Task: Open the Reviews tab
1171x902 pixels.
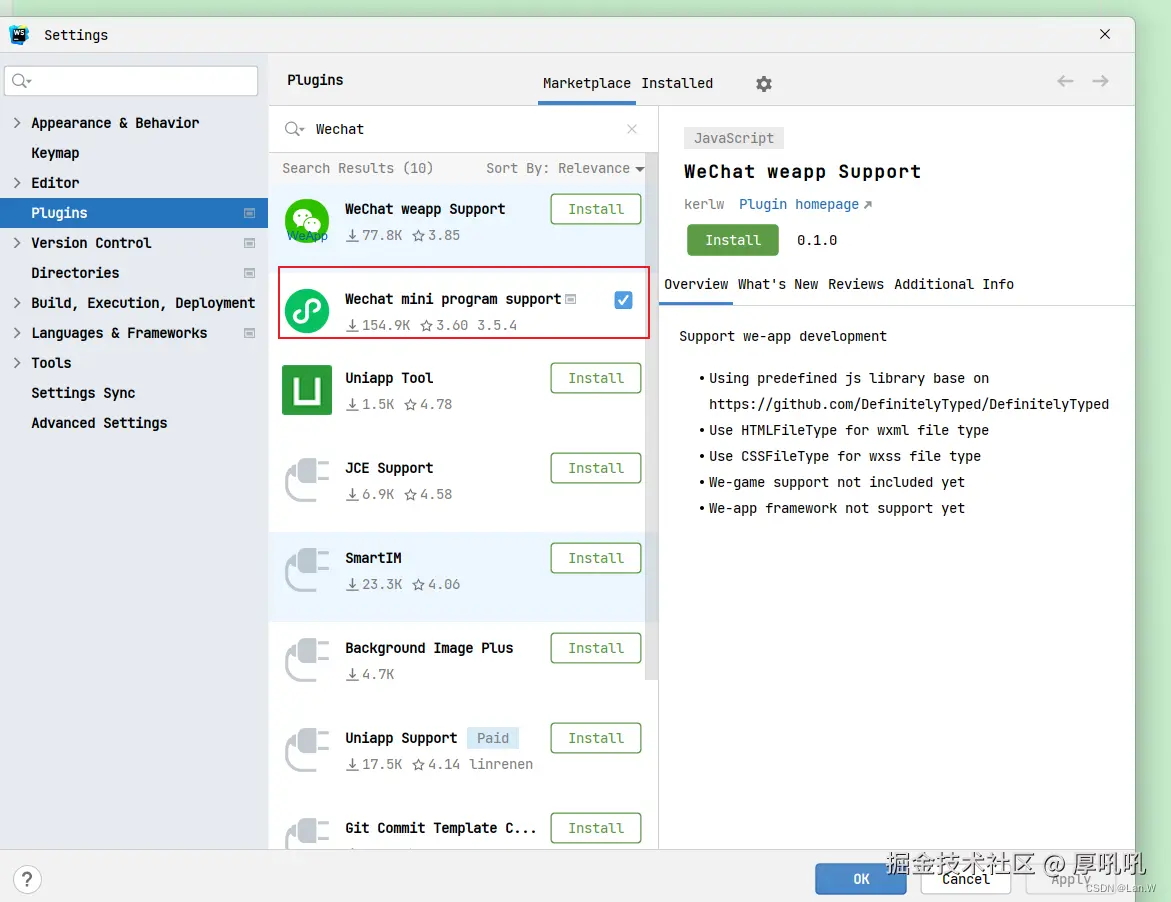Action: tap(856, 284)
